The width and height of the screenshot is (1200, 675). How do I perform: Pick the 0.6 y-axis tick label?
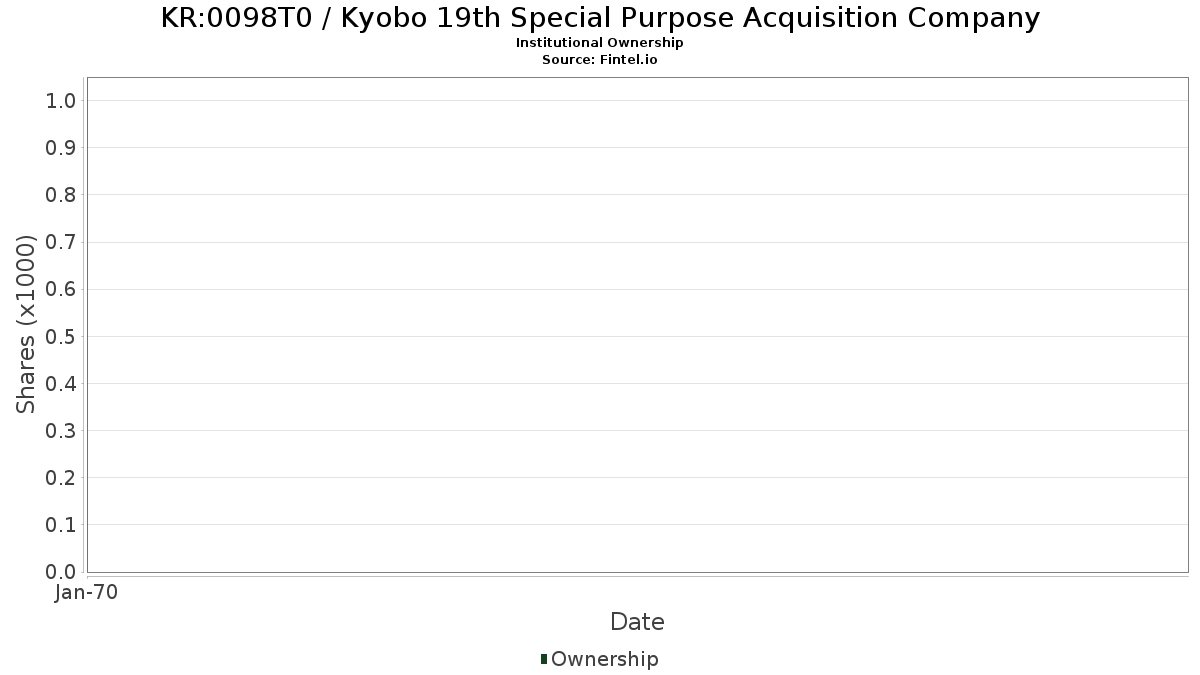click(x=61, y=289)
